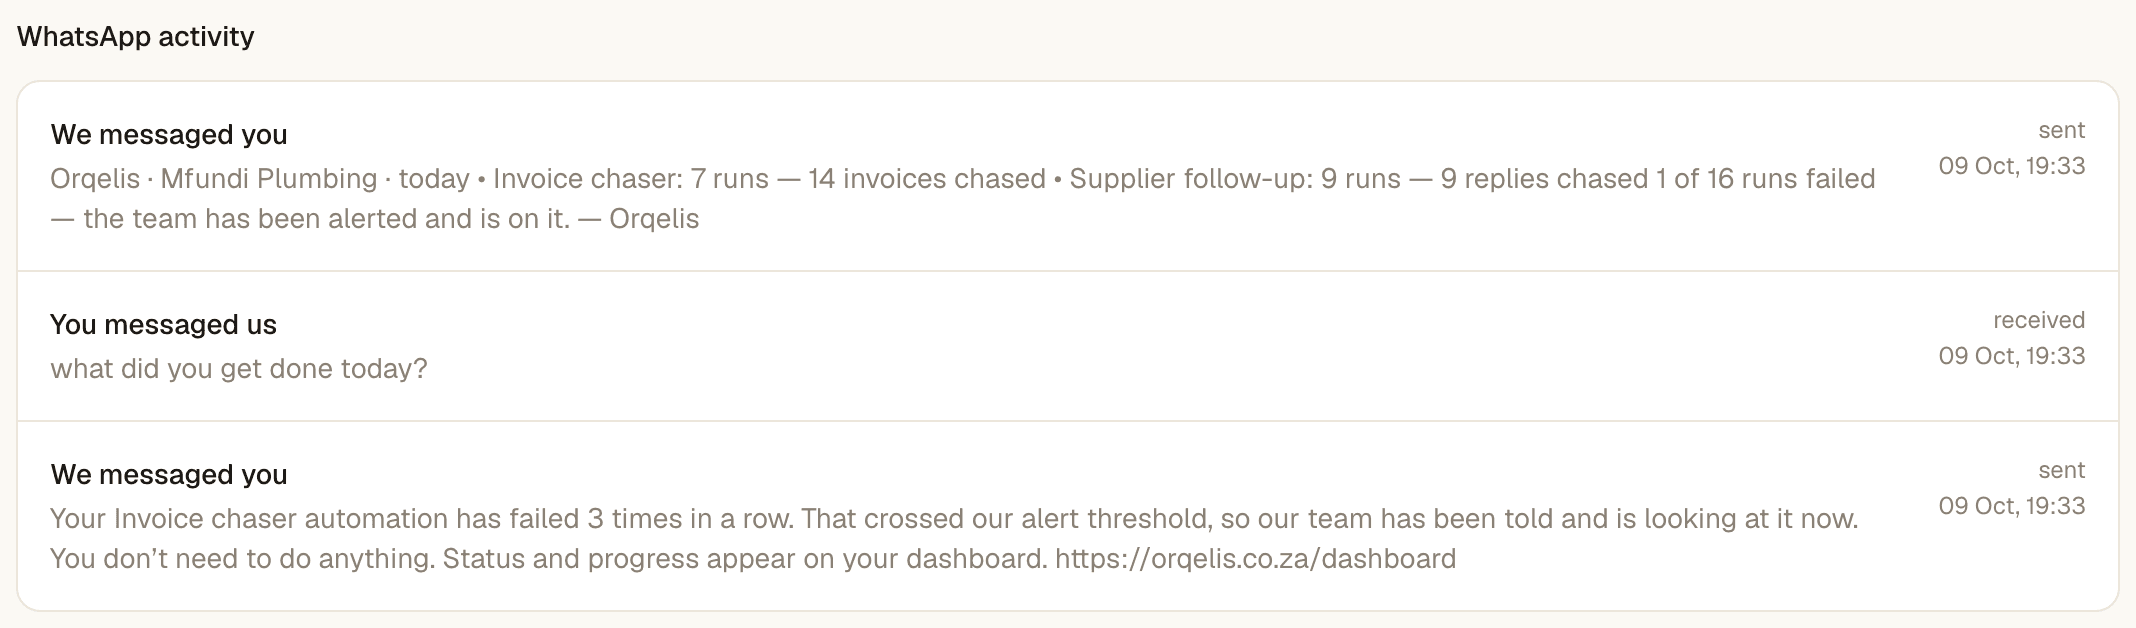Select the Invoice chaser failed alert message text
The height and width of the screenshot is (628, 2136).
954,538
